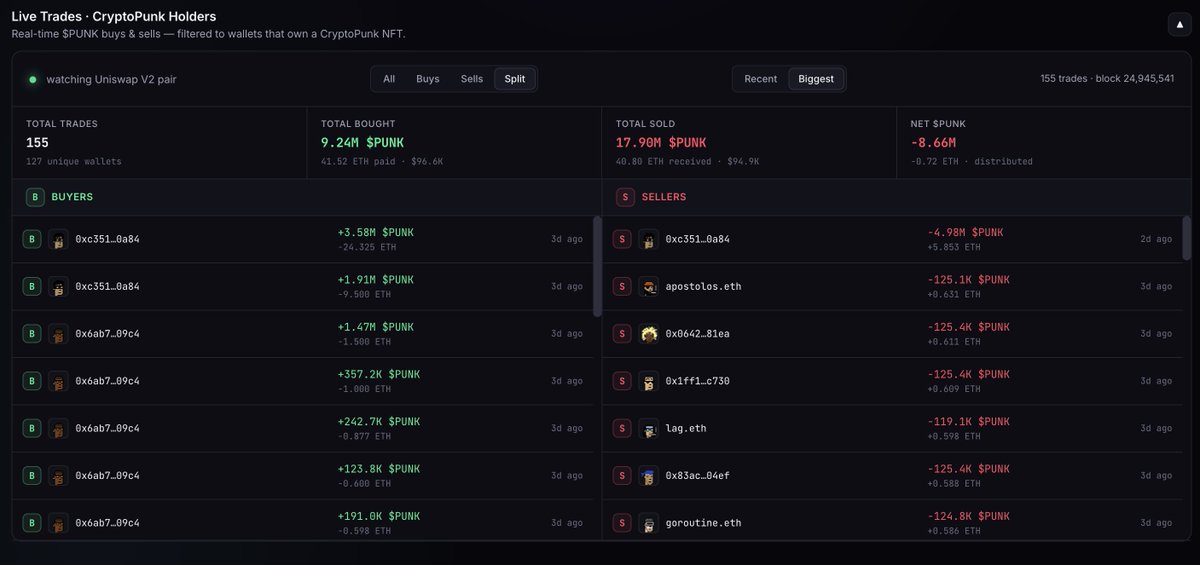Open the punk avatar on the +191.0K buy row
Image resolution: width=1200 pixels, height=565 pixels.
pos(59,523)
